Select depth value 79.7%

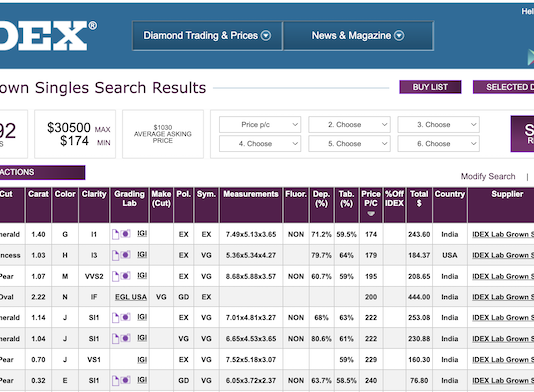tap(321, 255)
